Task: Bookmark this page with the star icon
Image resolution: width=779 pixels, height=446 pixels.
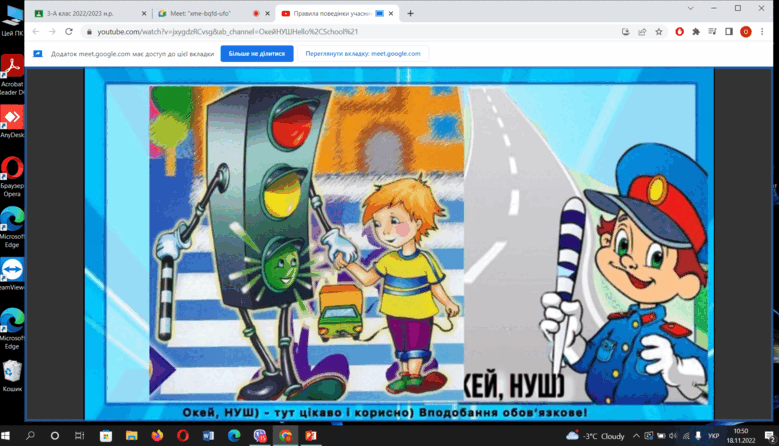Action: [x=659, y=32]
